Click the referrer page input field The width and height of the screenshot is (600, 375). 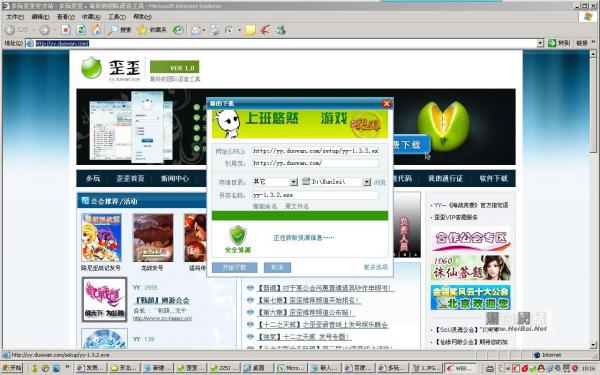[315, 163]
